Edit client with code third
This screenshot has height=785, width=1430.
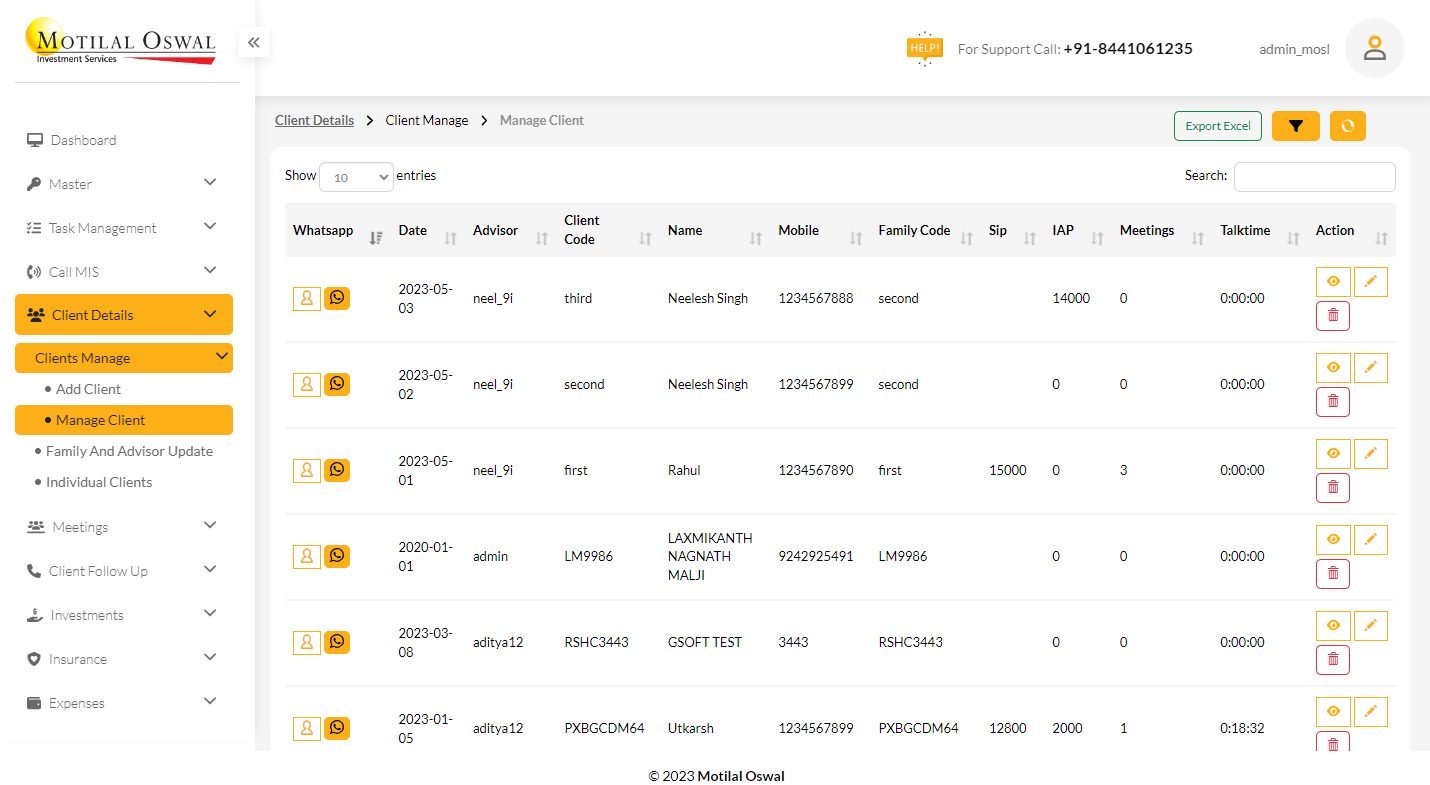[x=1371, y=282]
